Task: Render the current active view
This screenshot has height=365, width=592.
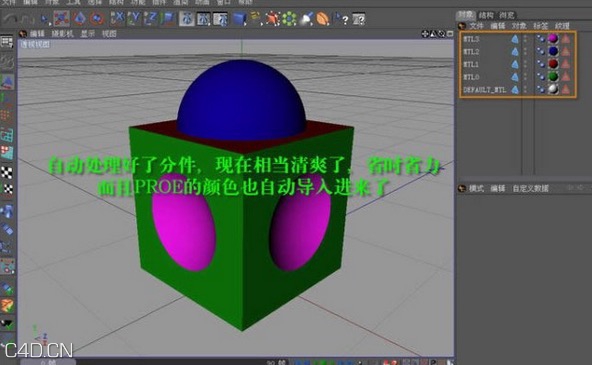Action: (x=187, y=18)
